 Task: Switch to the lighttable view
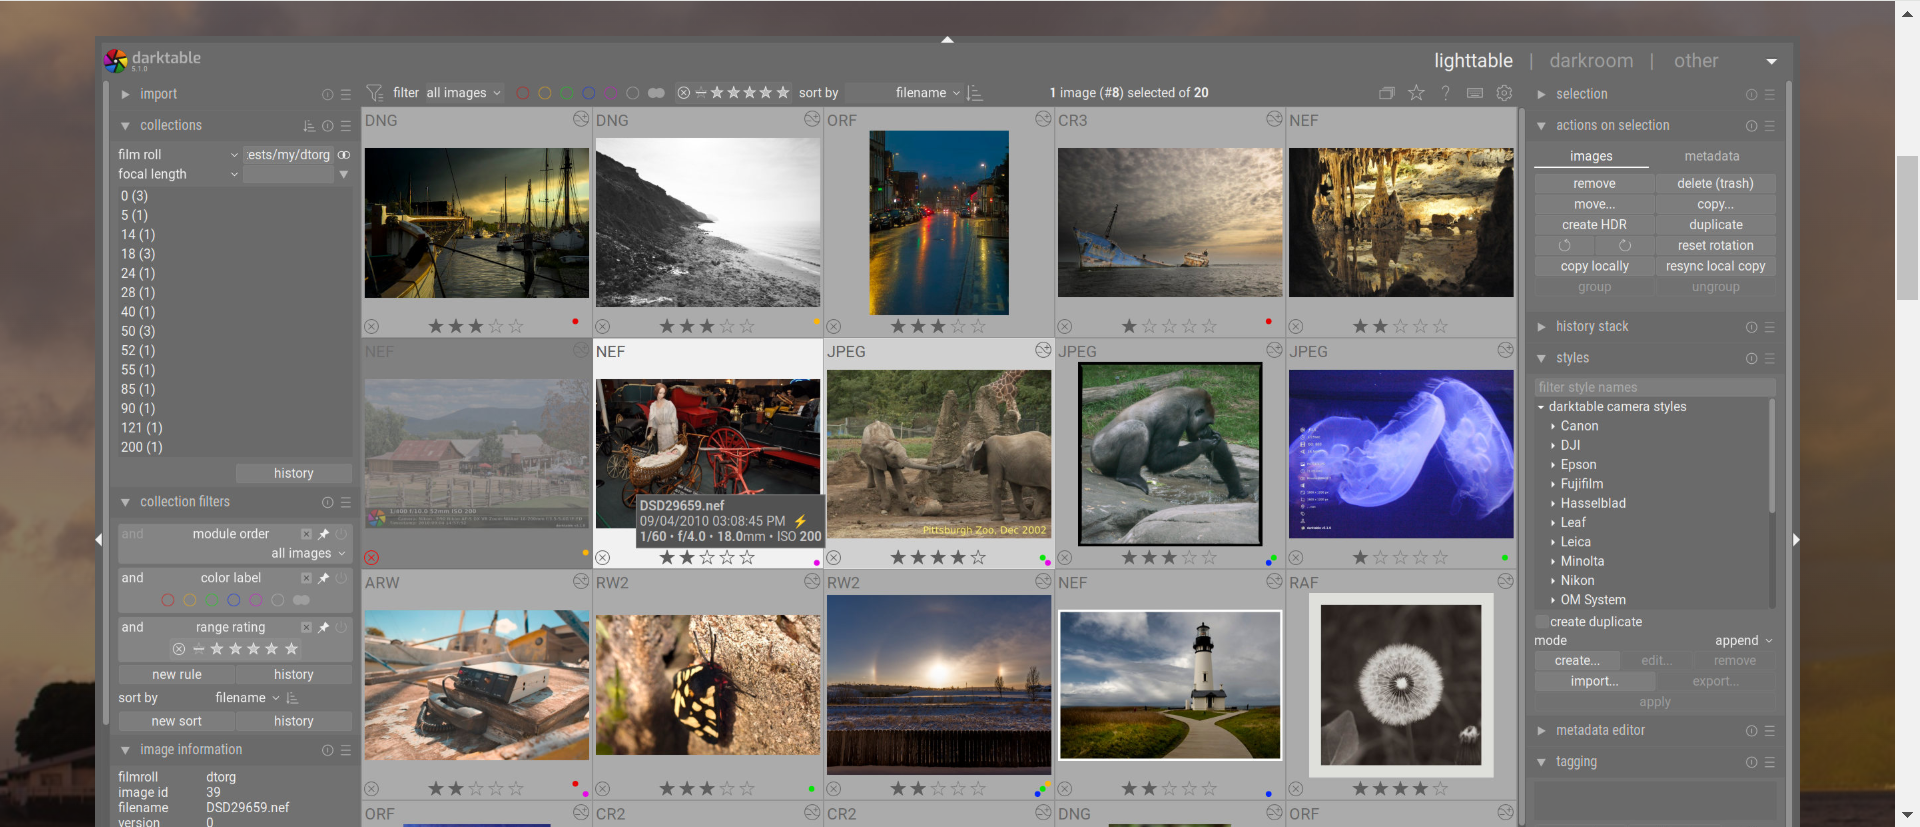coord(1473,61)
